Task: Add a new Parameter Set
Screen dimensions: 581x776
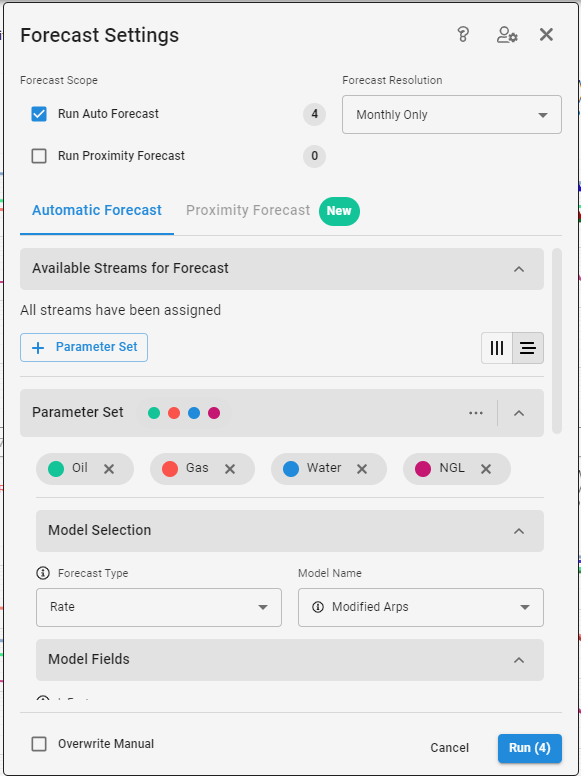Action: click(x=84, y=347)
